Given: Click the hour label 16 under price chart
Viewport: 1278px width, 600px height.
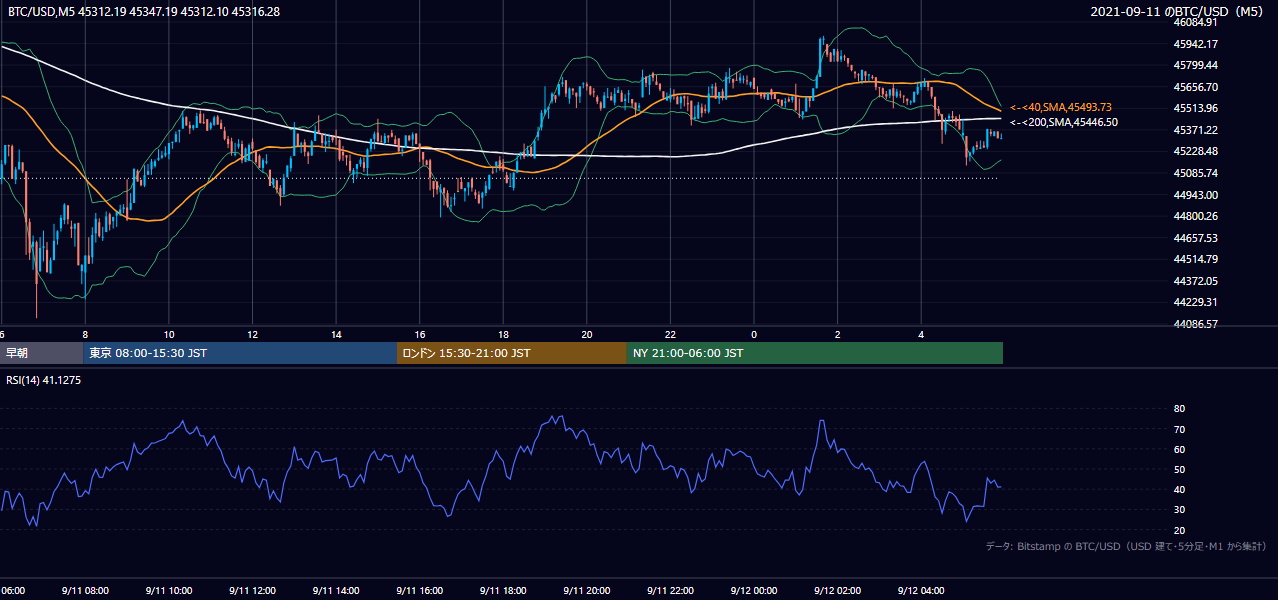Looking at the screenshot, I should tap(420, 334).
